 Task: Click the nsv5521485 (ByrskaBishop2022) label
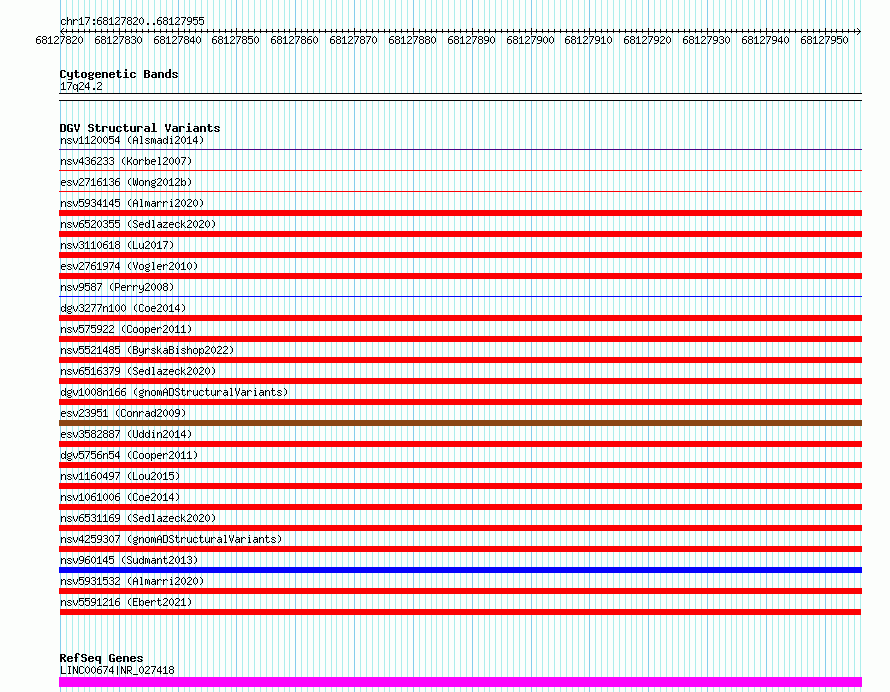coord(147,350)
